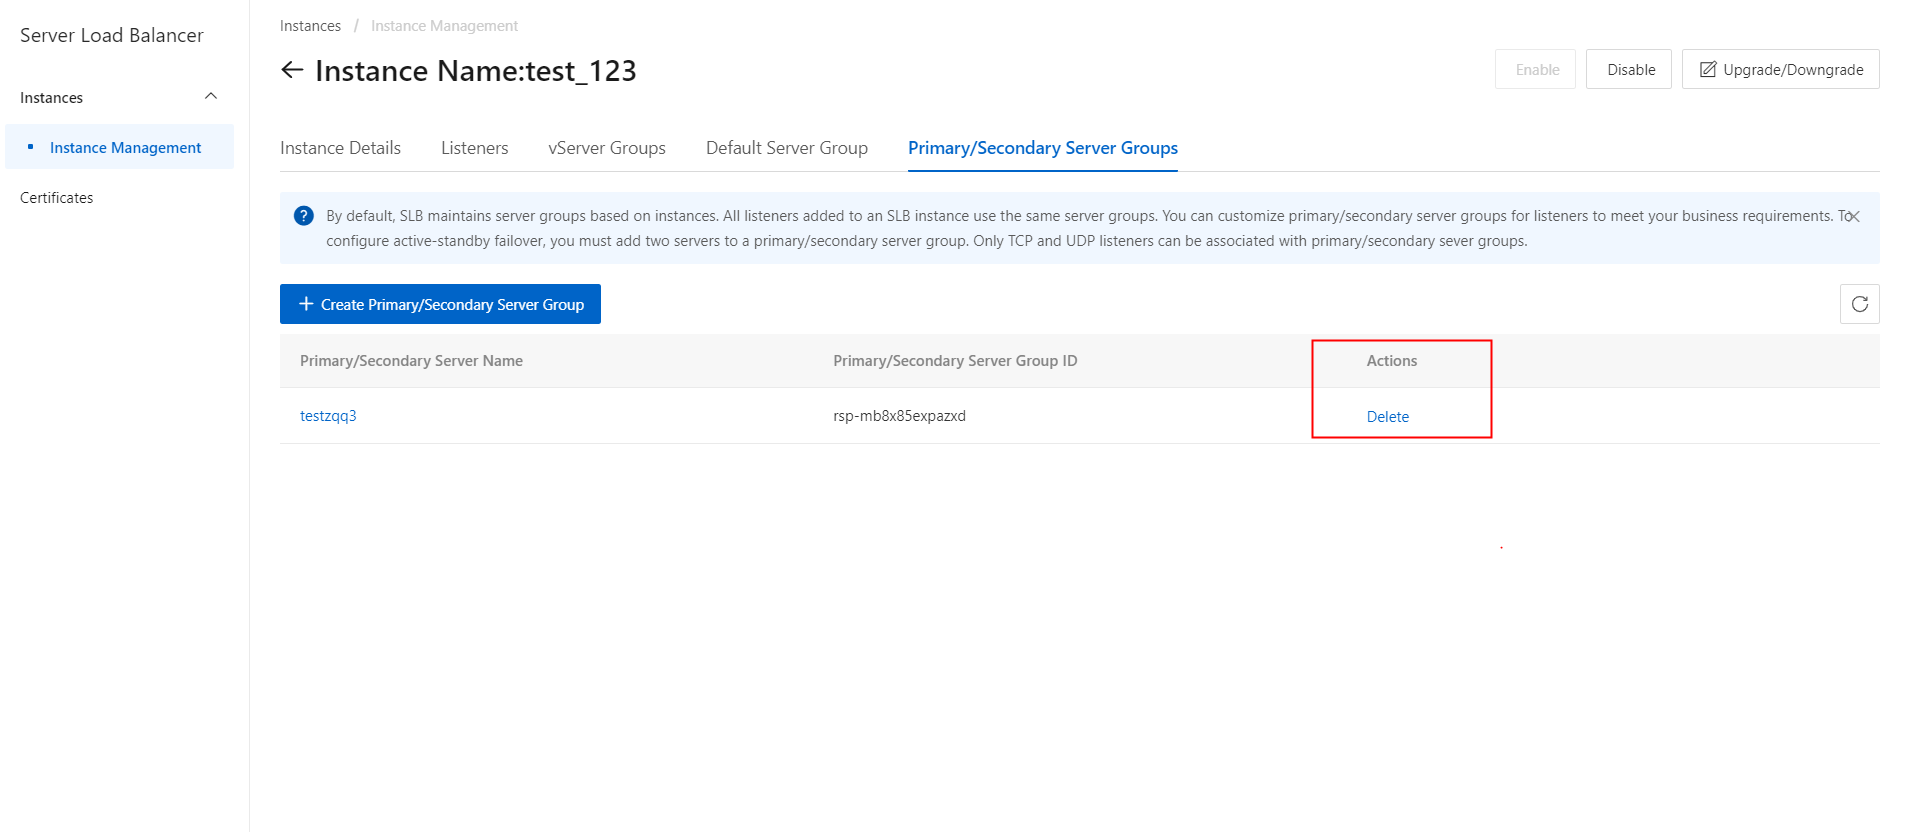Click the Server Load Balancer title
The width and height of the screenshot is (1909, 832).
pyautogui.click(x=112, y=35)
